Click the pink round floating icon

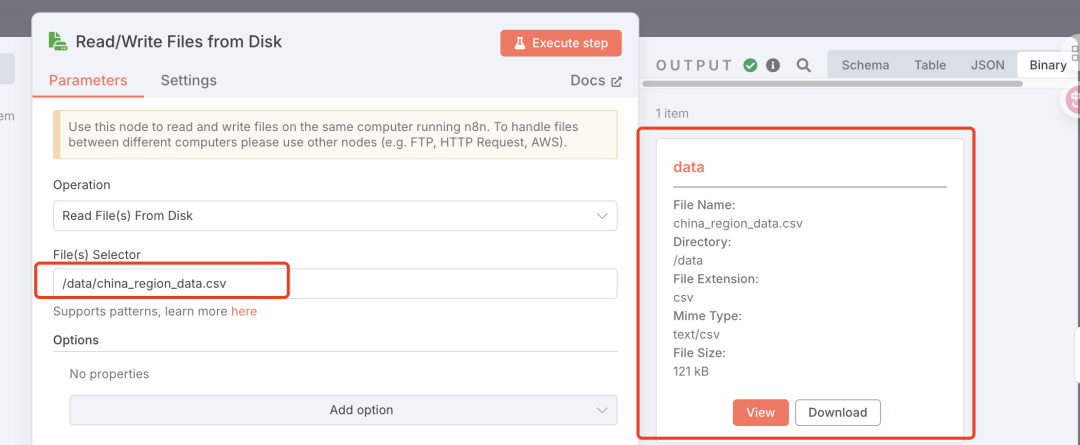(x=1074, y=99)
